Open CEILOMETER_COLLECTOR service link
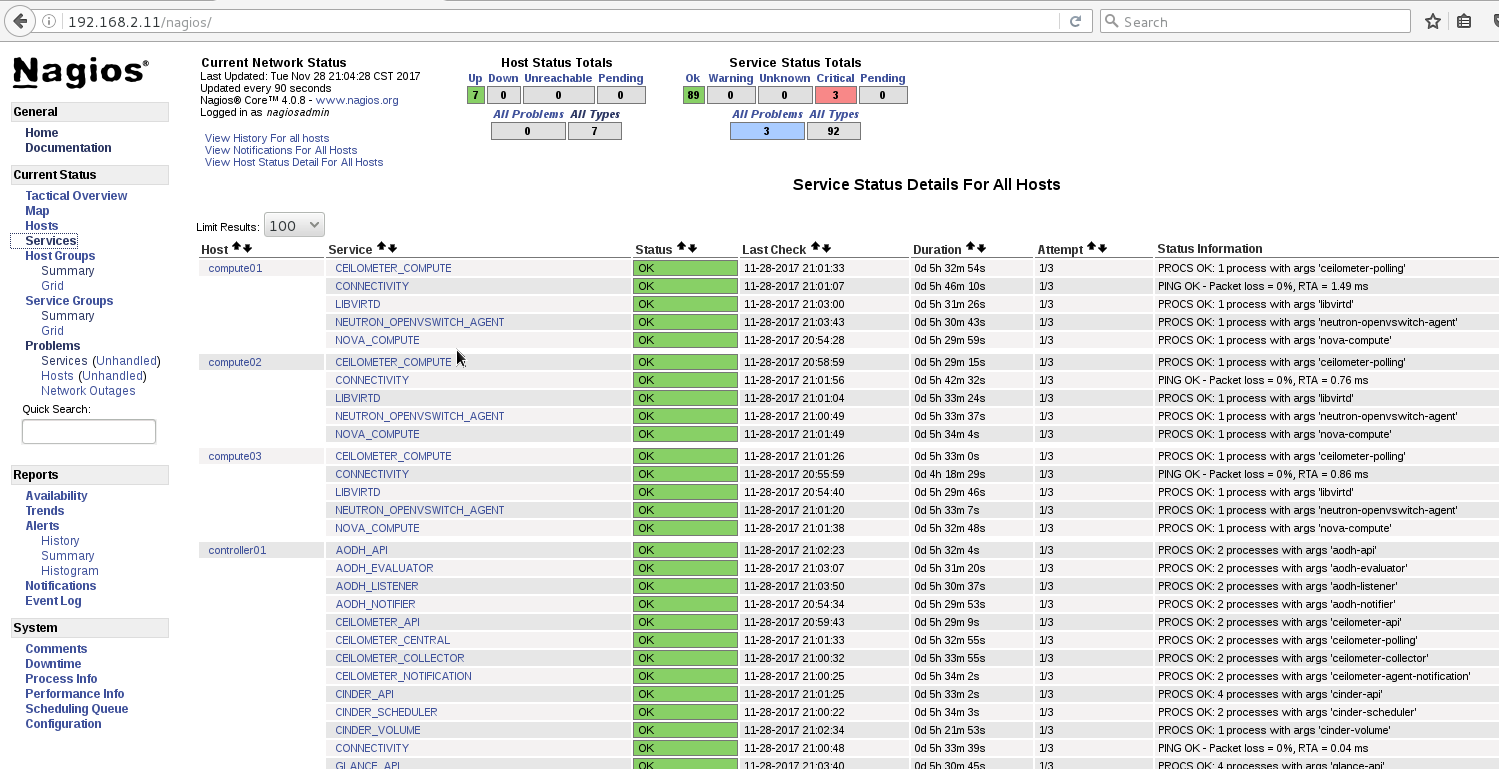1499x769 pixels. pos(400,658)
